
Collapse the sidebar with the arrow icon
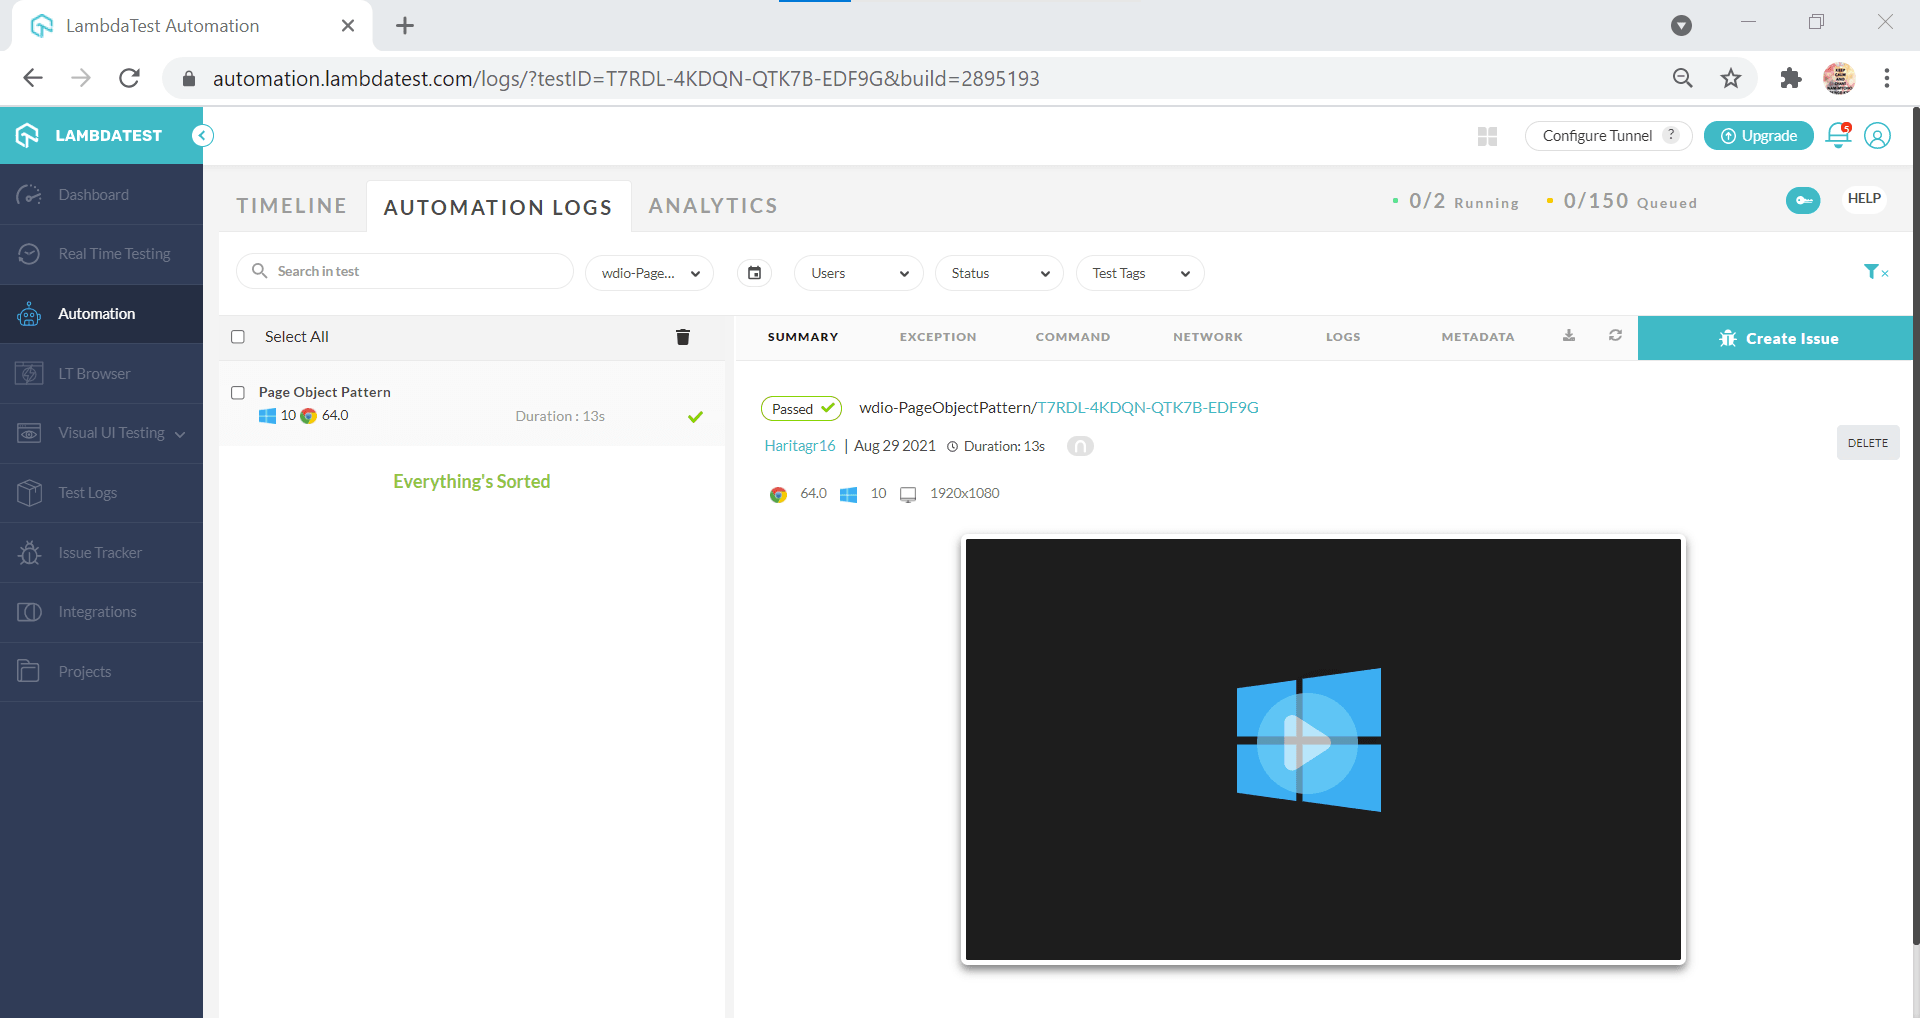pyautogui.click(x=203, y=136)
